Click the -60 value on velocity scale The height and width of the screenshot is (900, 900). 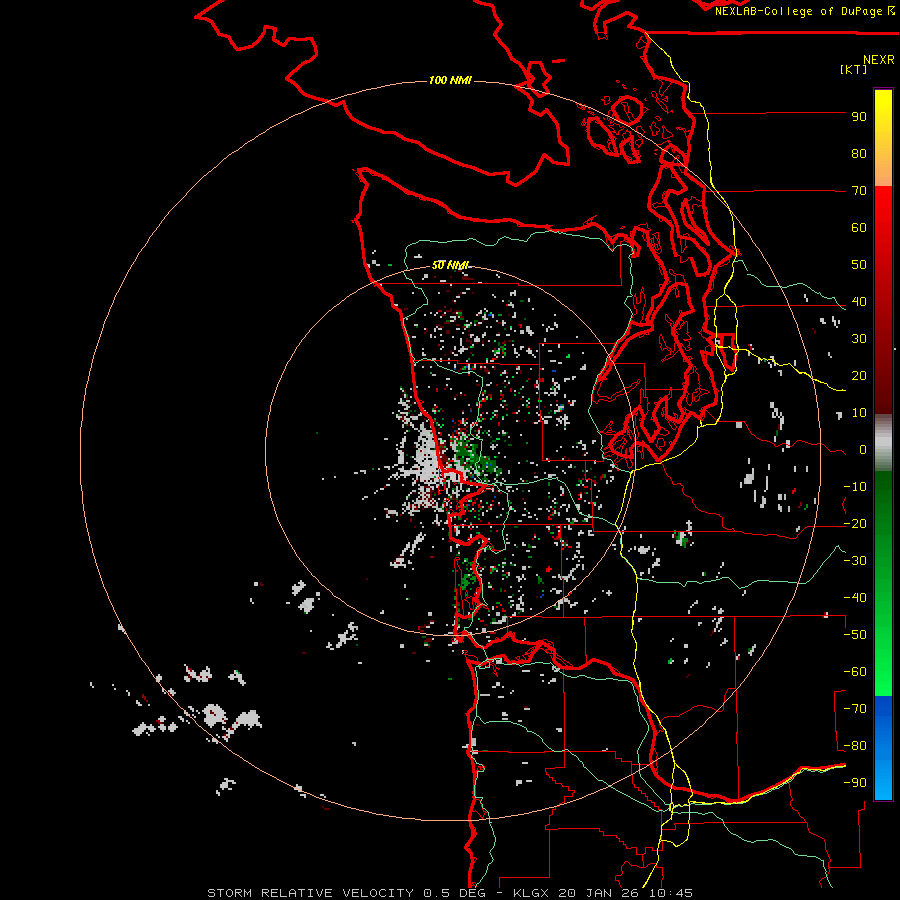pos(855,672)
